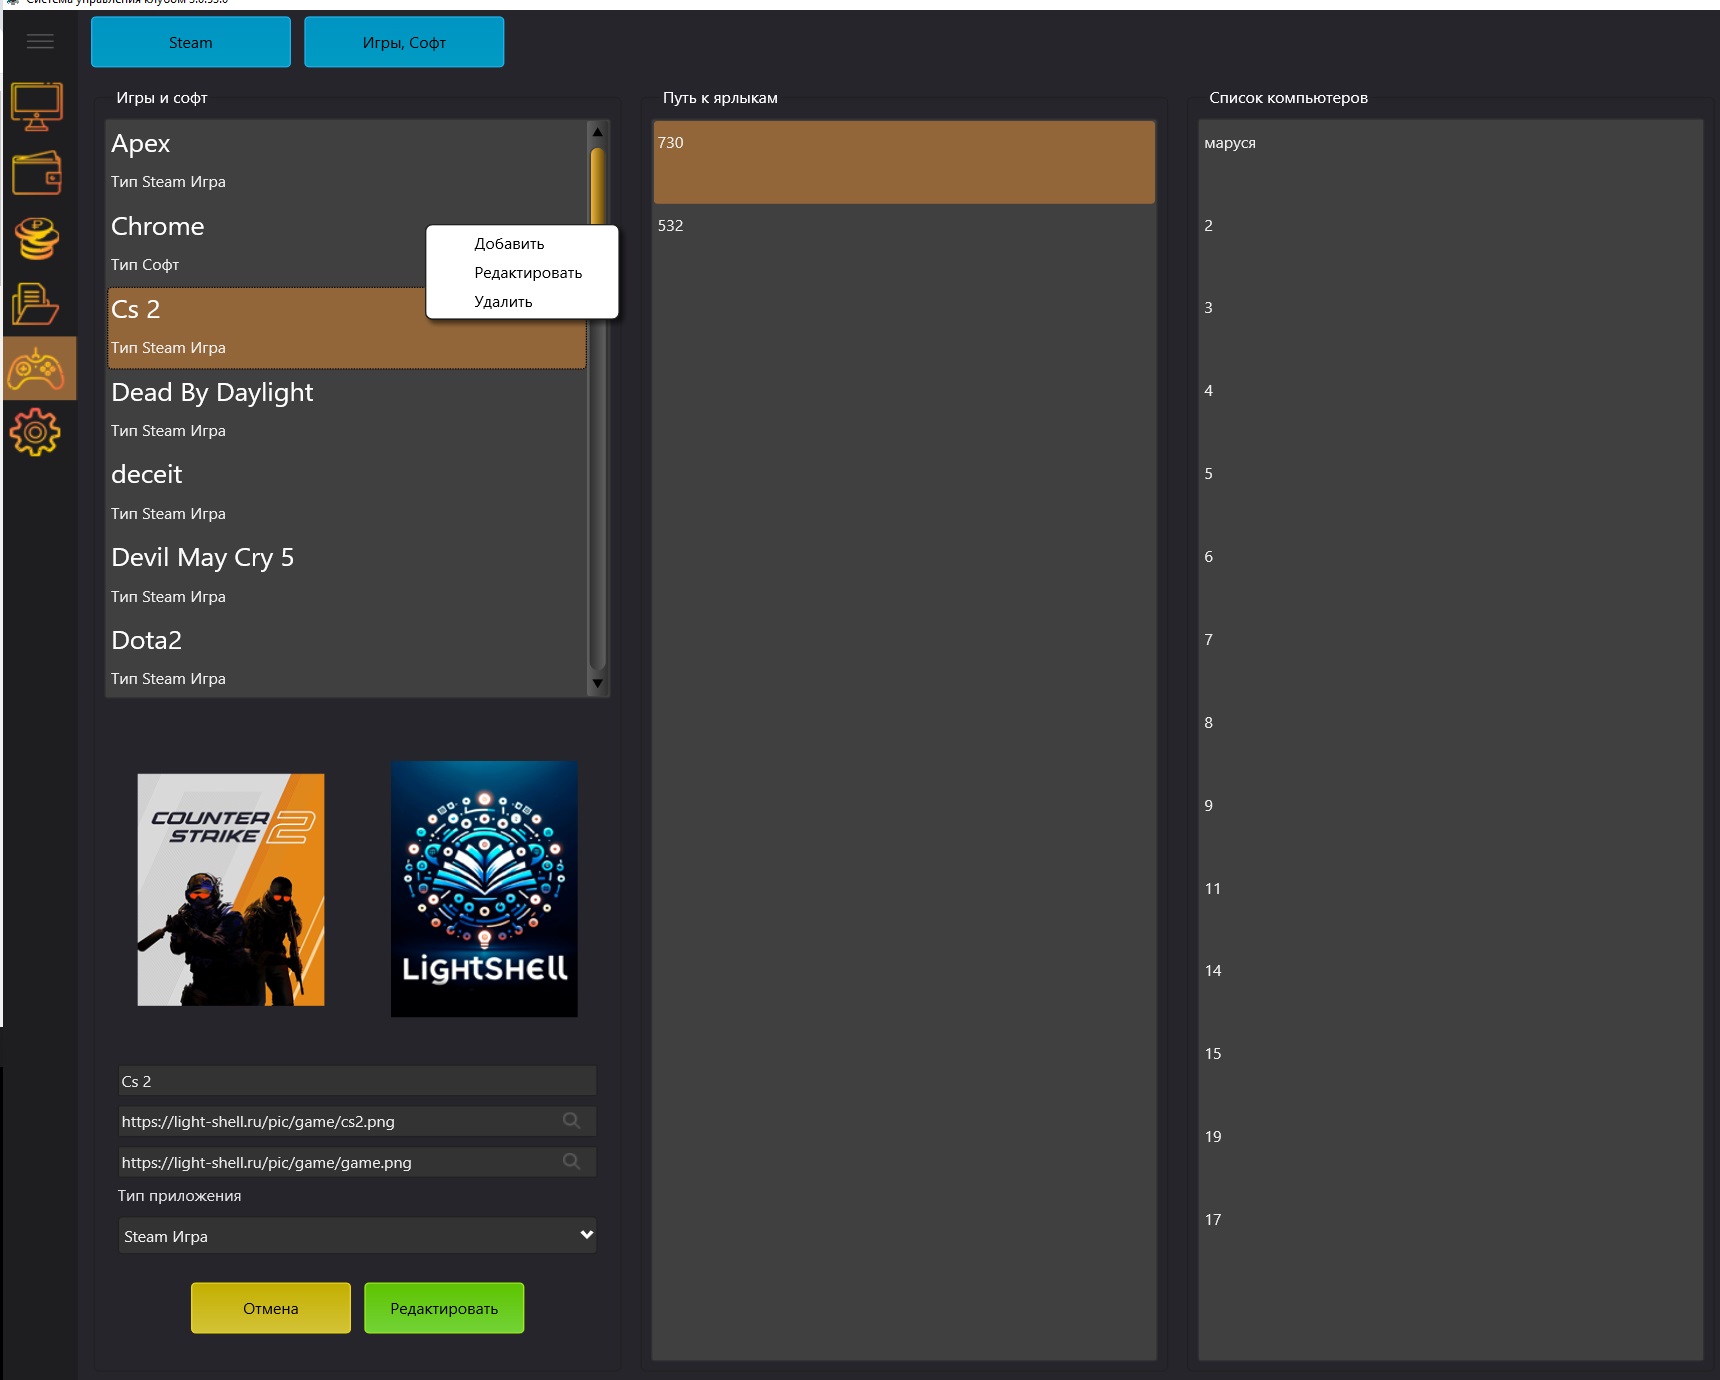
Task: Open the wallet sidebar icon
Action: [37, 173]
